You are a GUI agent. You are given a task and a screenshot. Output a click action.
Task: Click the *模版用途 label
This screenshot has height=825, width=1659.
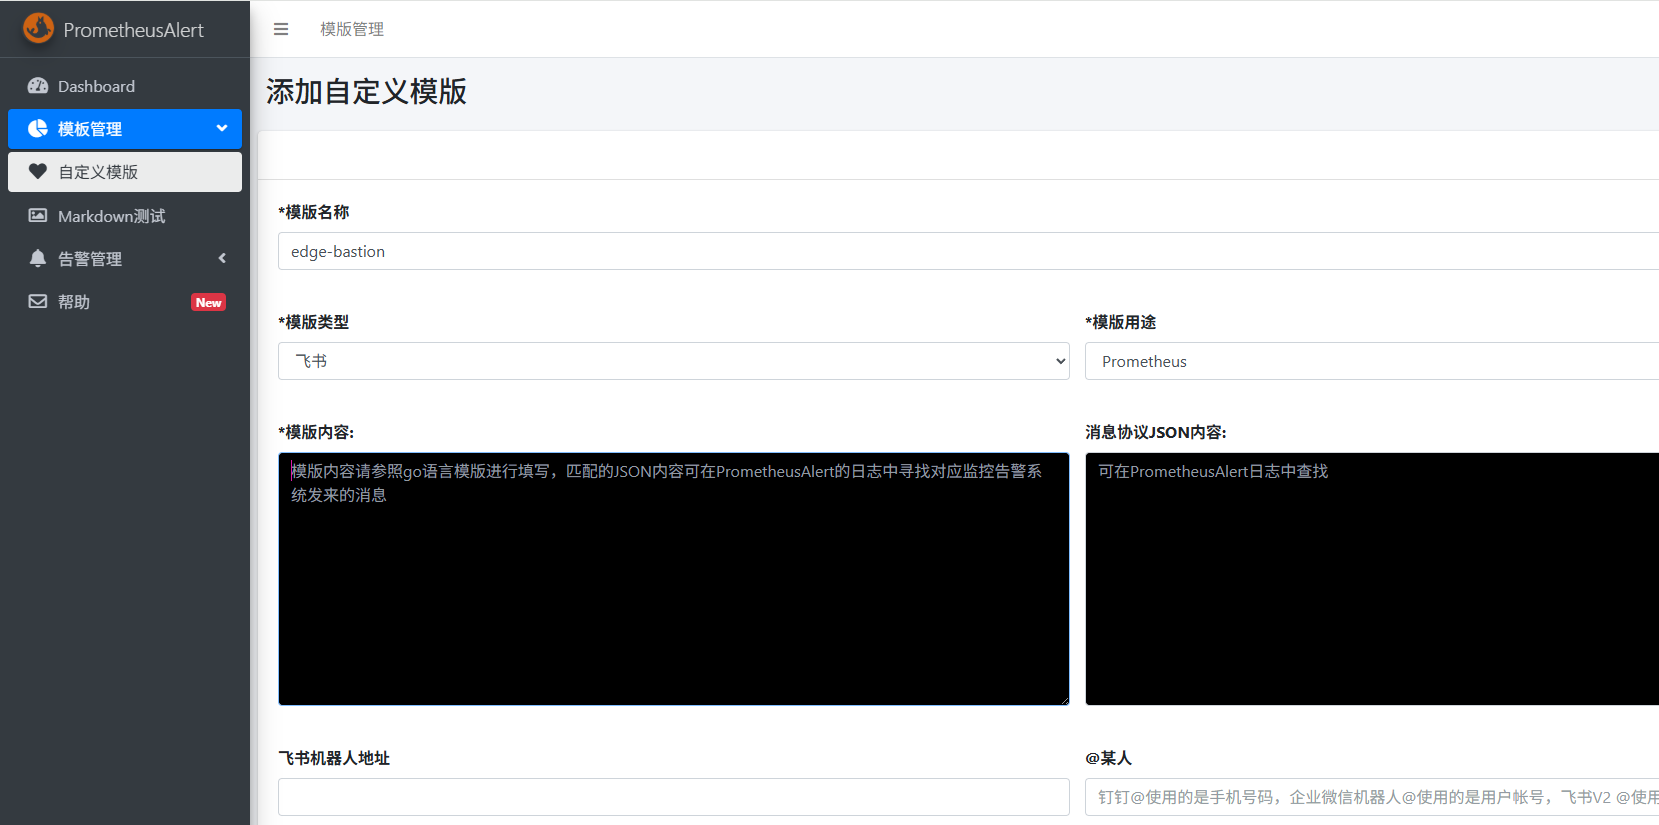(1121, 322)
